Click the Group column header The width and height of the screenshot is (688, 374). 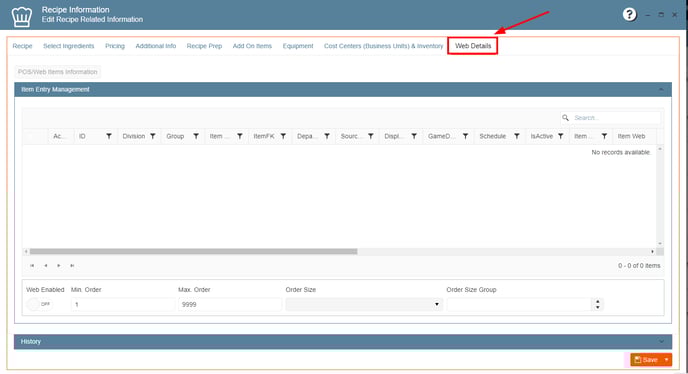[175, 136]
